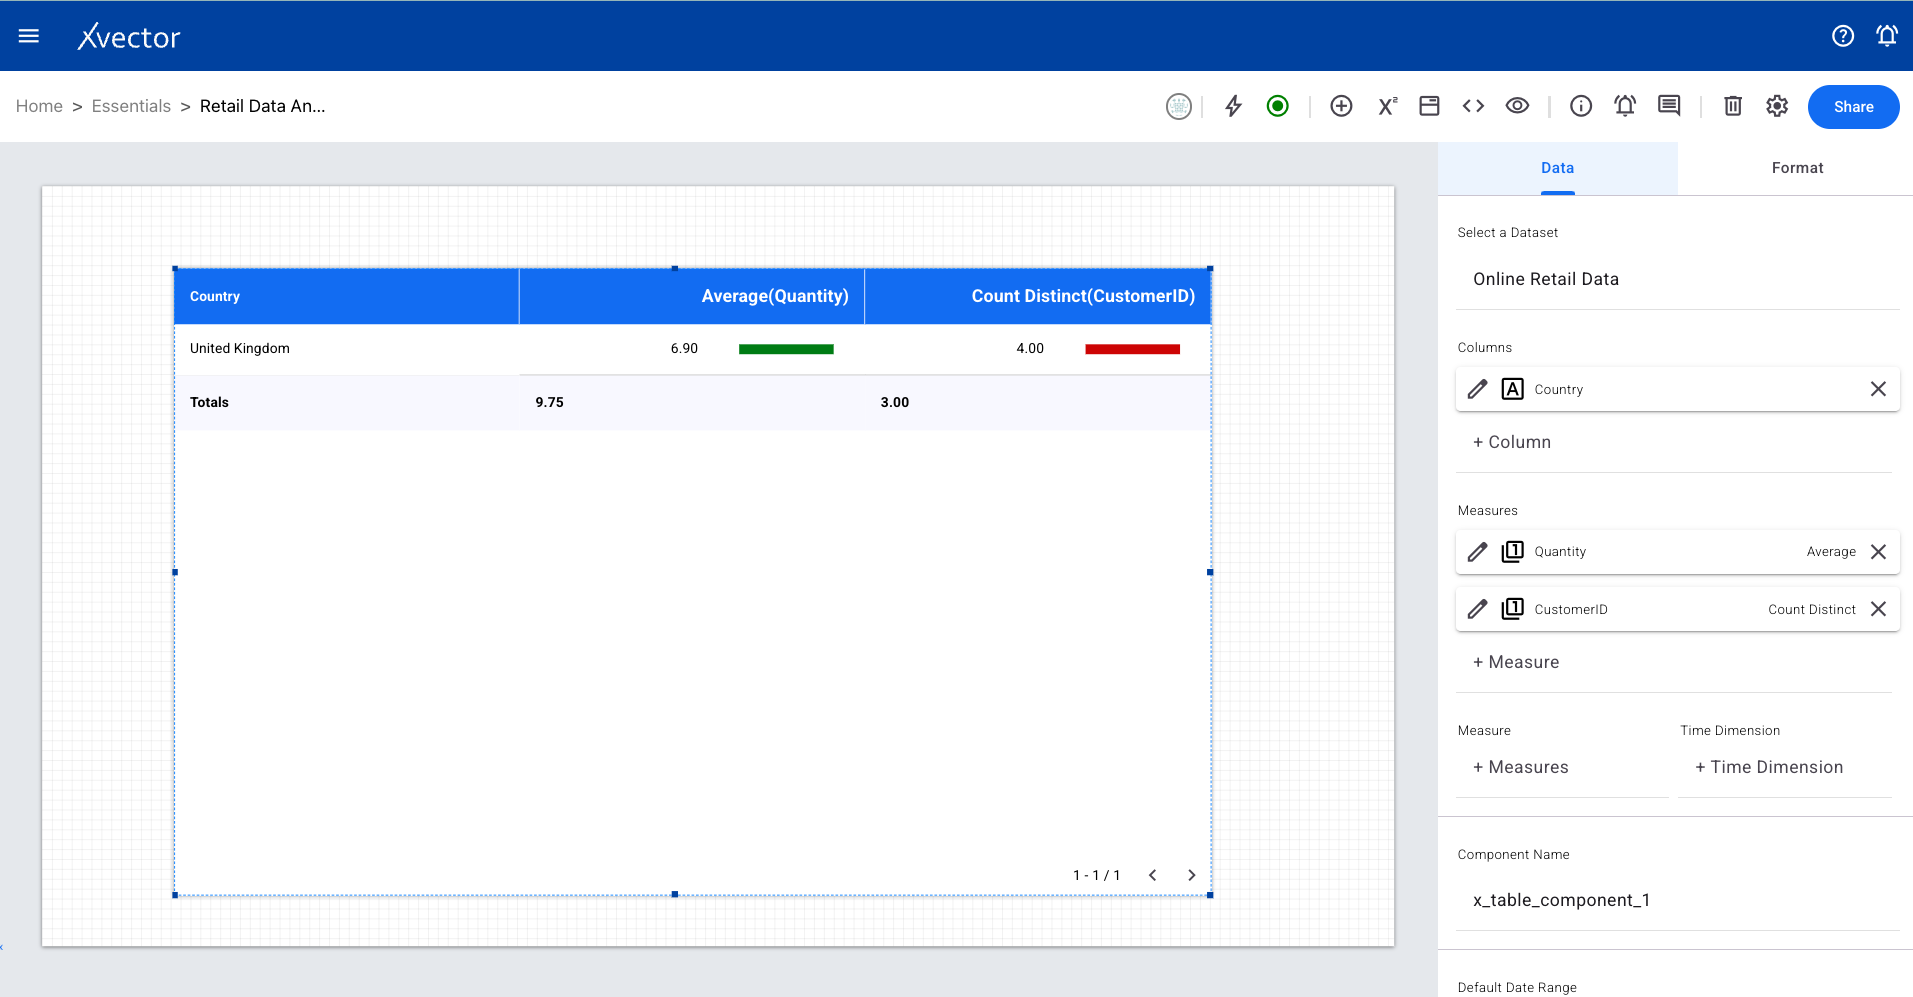
Task: Click the layout panel icon in toolbar
Action: (x=1429, y=106)
